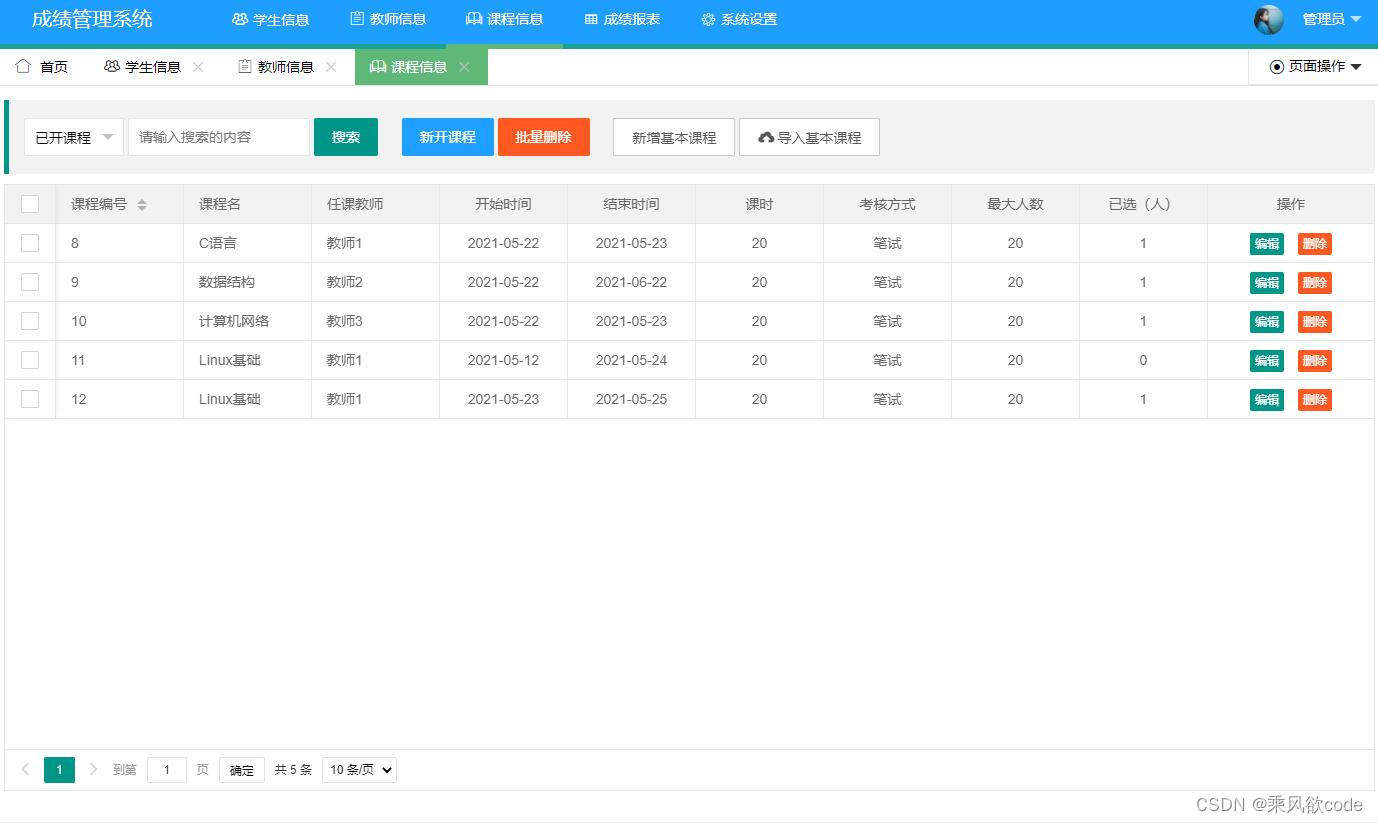Close the 学生信息 tab with its X

click(198, 67)
